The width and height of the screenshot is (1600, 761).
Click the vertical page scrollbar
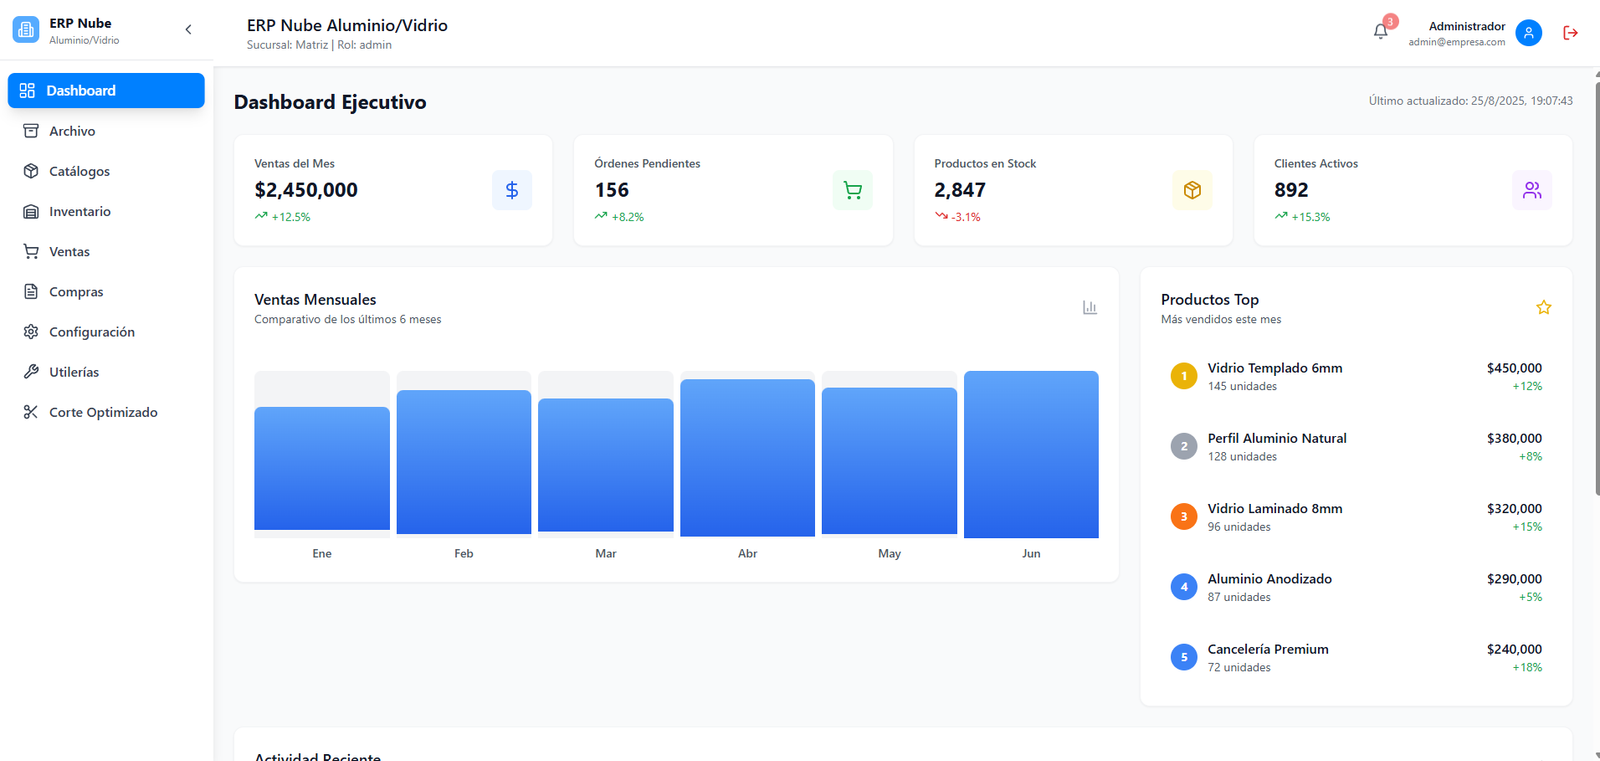pyautogui.click(x=1596, y=400)
